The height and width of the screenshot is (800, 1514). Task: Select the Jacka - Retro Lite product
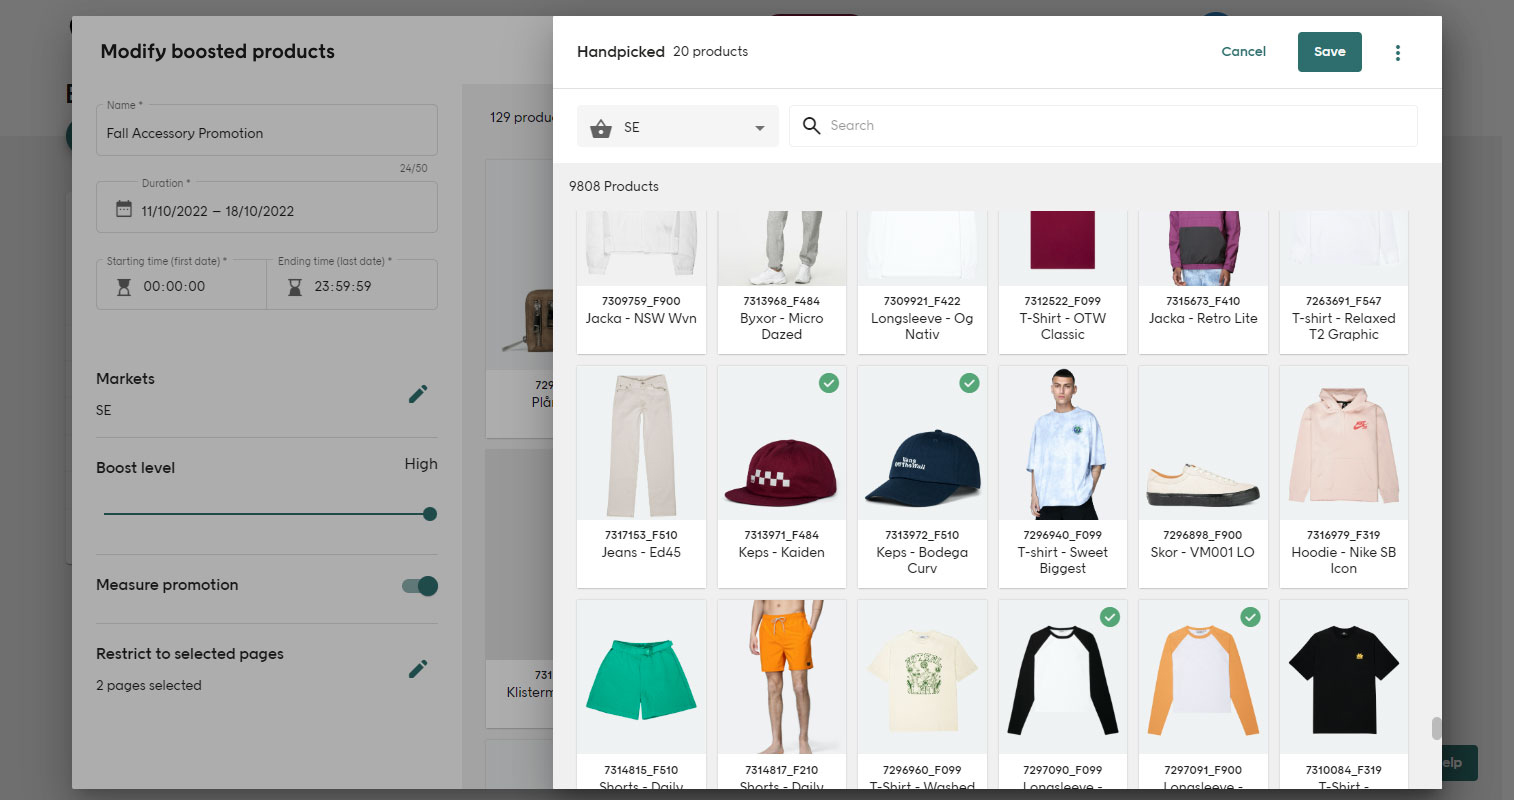pos(1203,282)
